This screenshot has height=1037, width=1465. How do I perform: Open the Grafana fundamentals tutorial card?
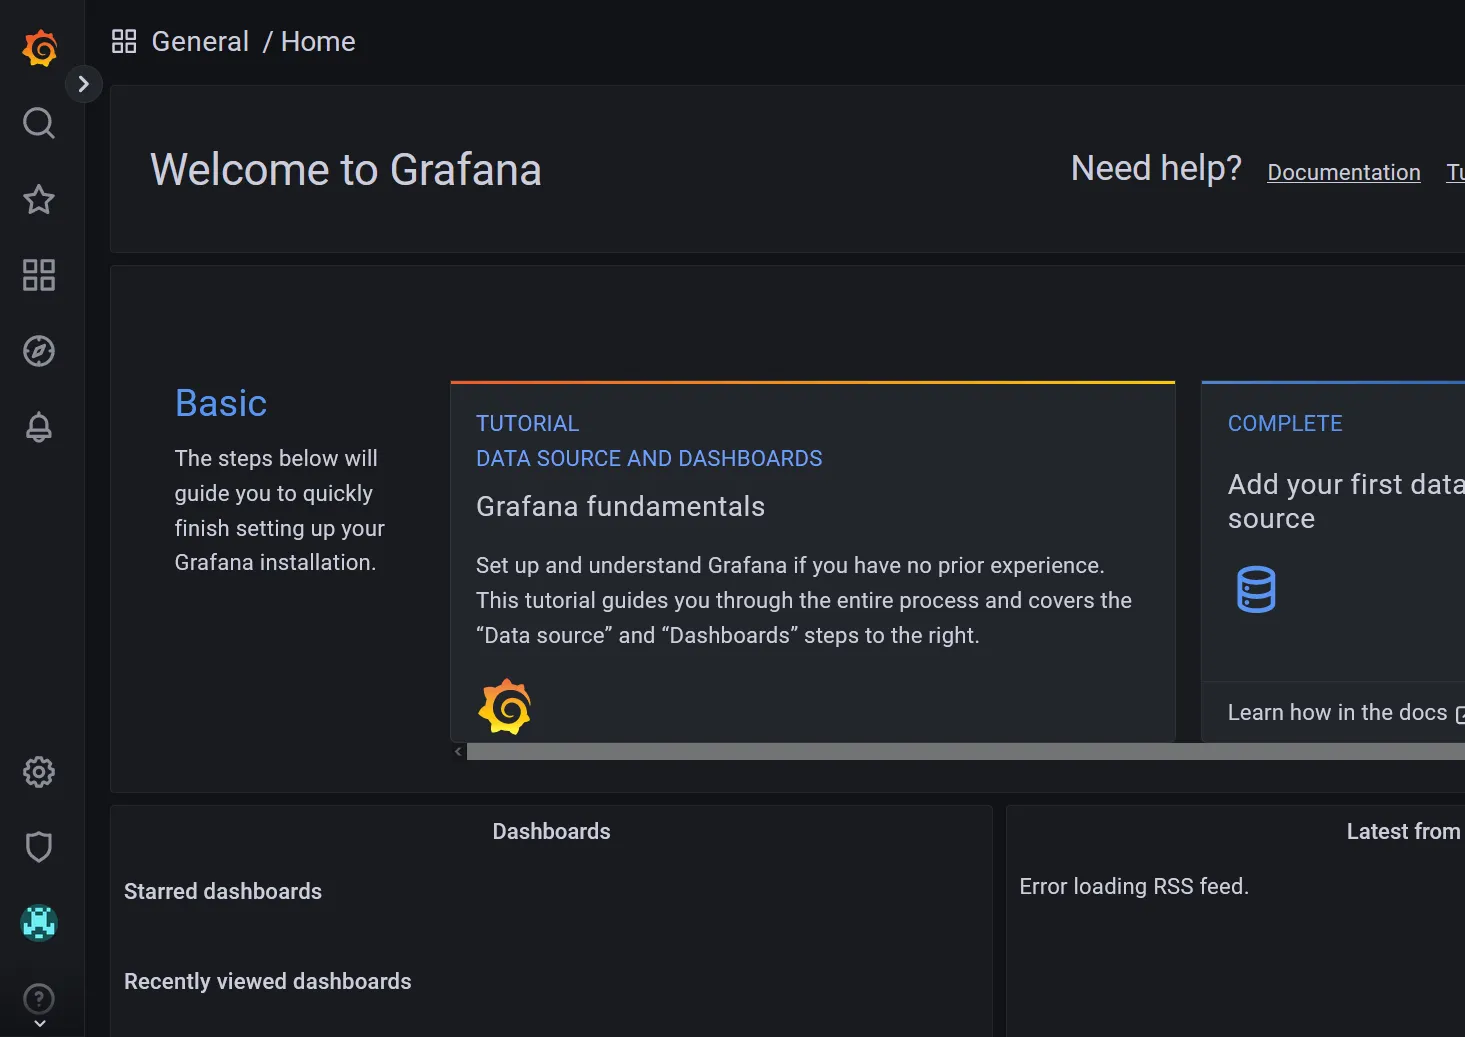[813, 562]
